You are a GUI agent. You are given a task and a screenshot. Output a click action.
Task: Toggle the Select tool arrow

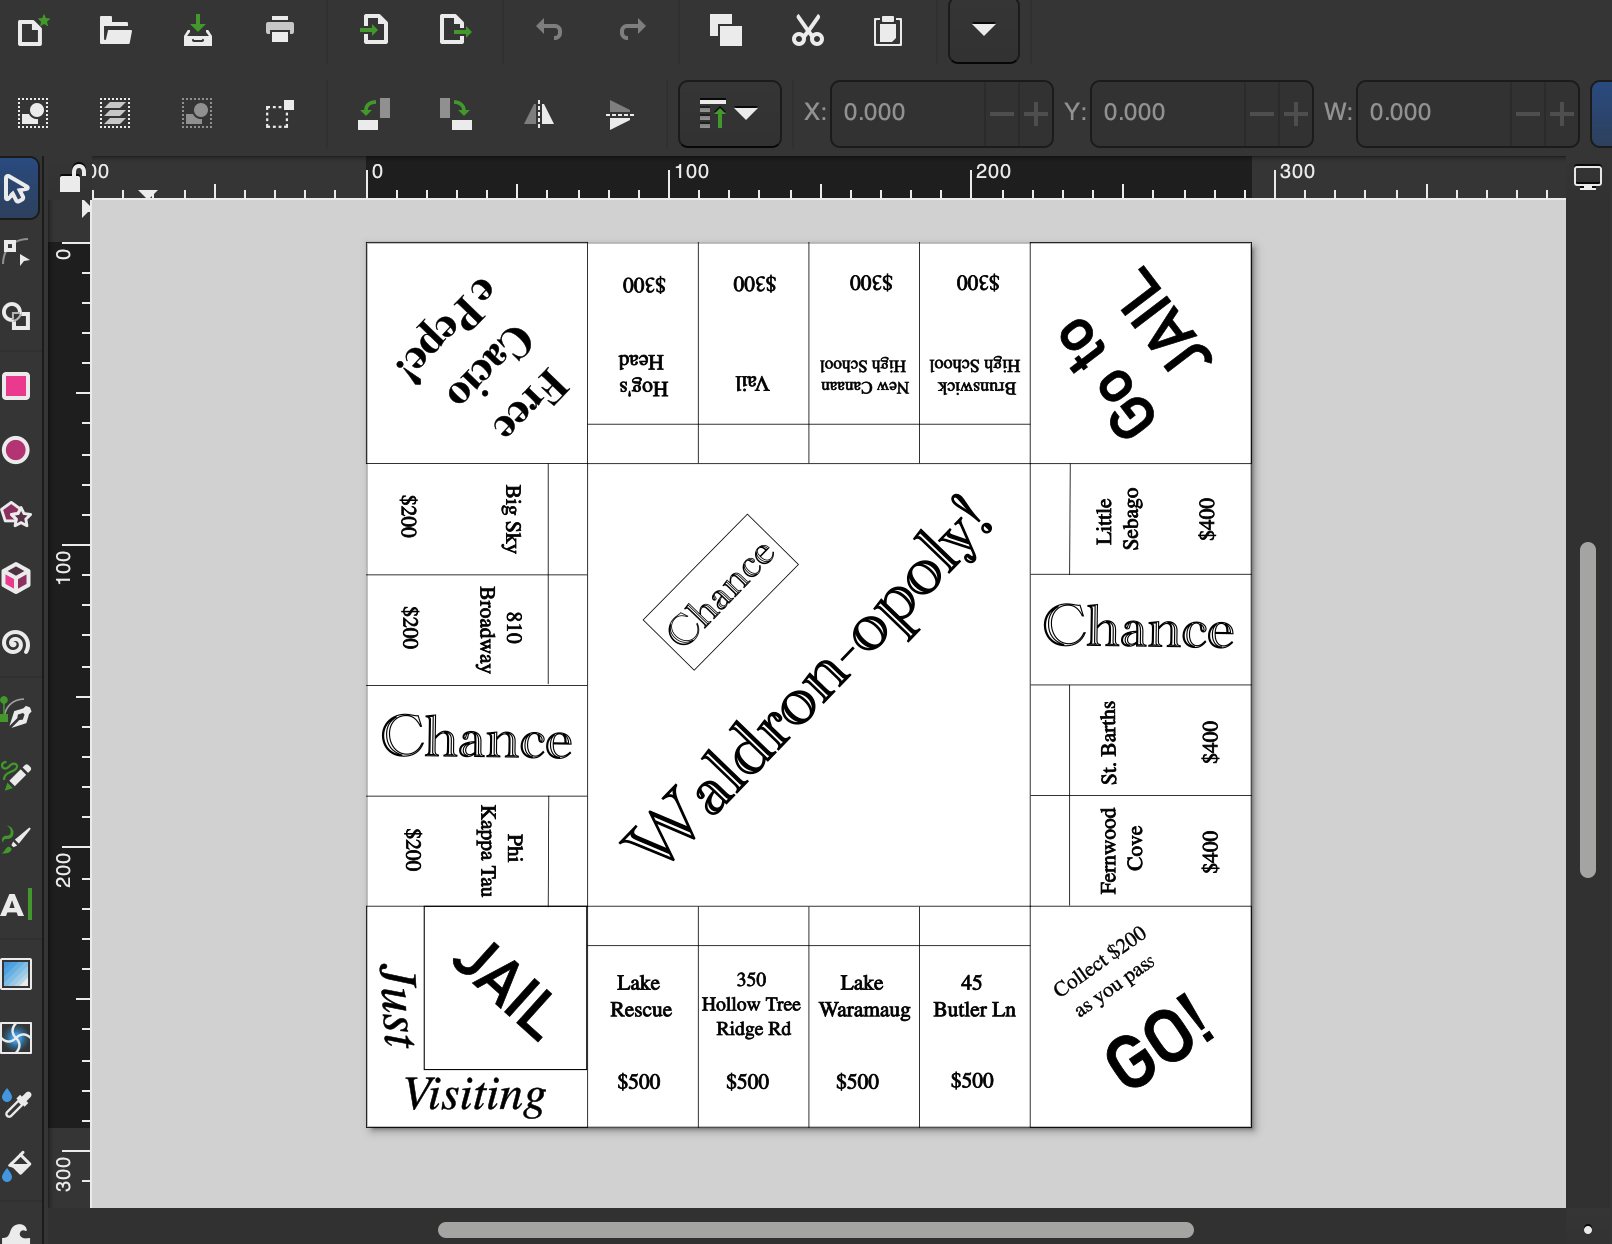17,188
